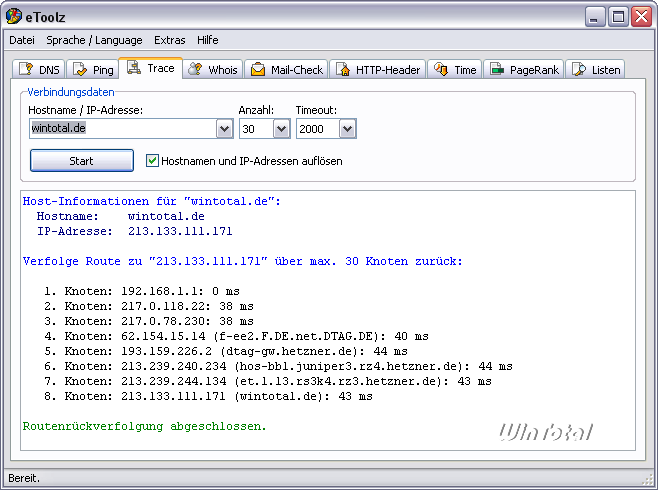Screen dimensions: 658x490
Task: Click the Mail-Check envelope icon
Action: (258, 69)
